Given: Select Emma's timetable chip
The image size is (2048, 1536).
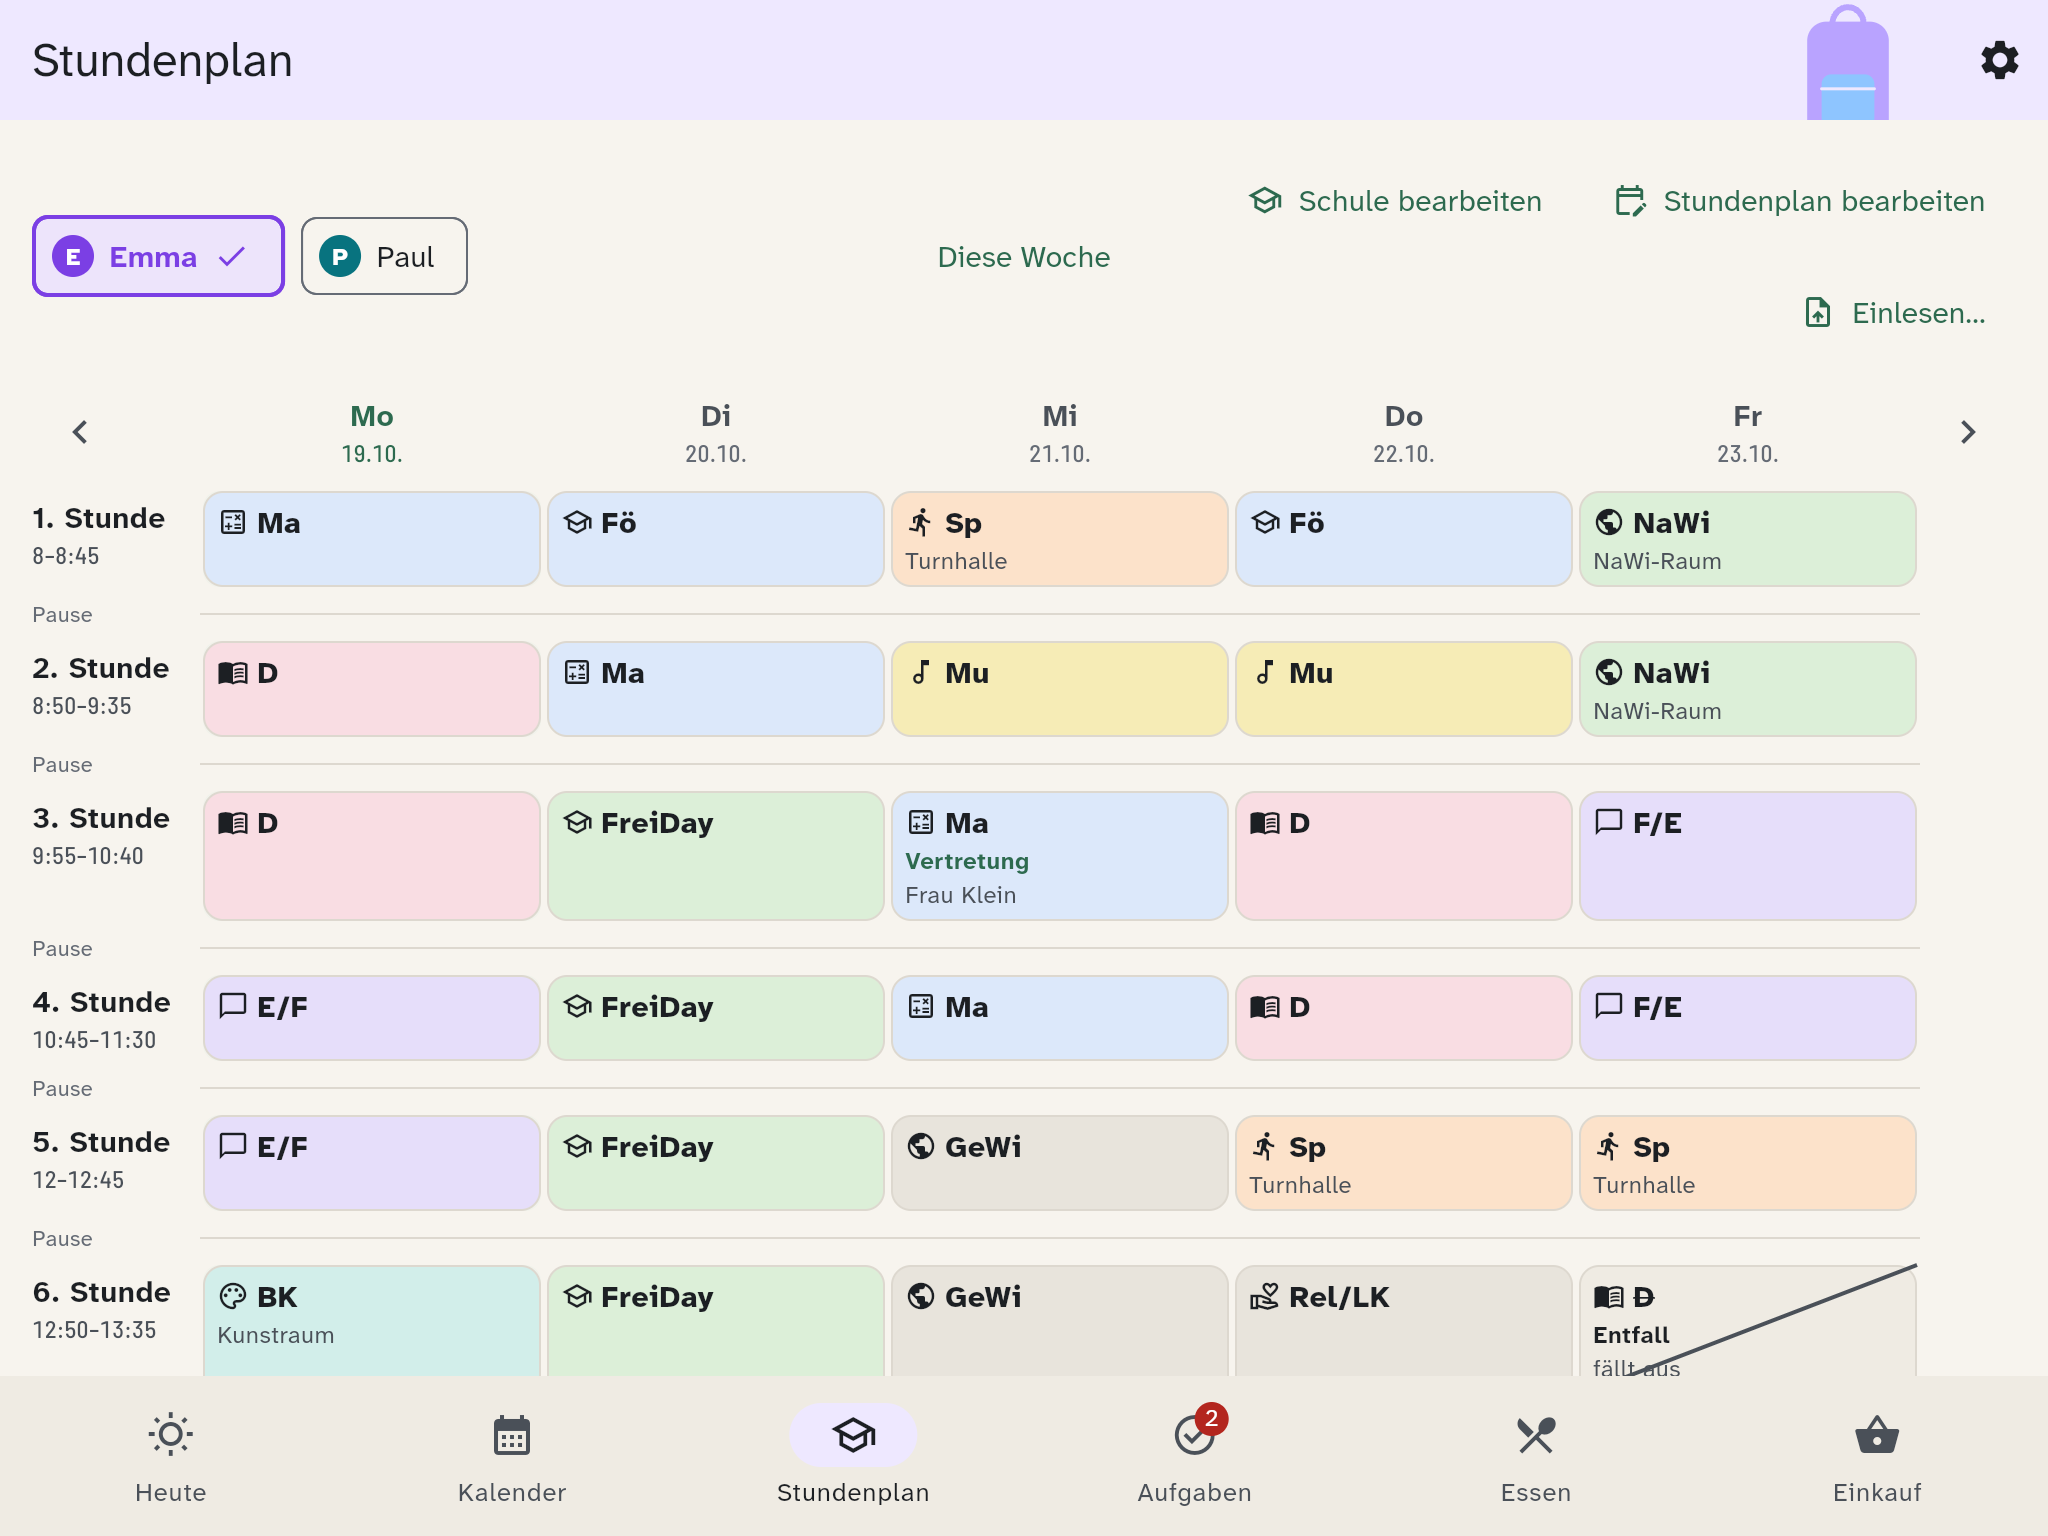Looking at the screenshot, I should (x=158, y=256).
